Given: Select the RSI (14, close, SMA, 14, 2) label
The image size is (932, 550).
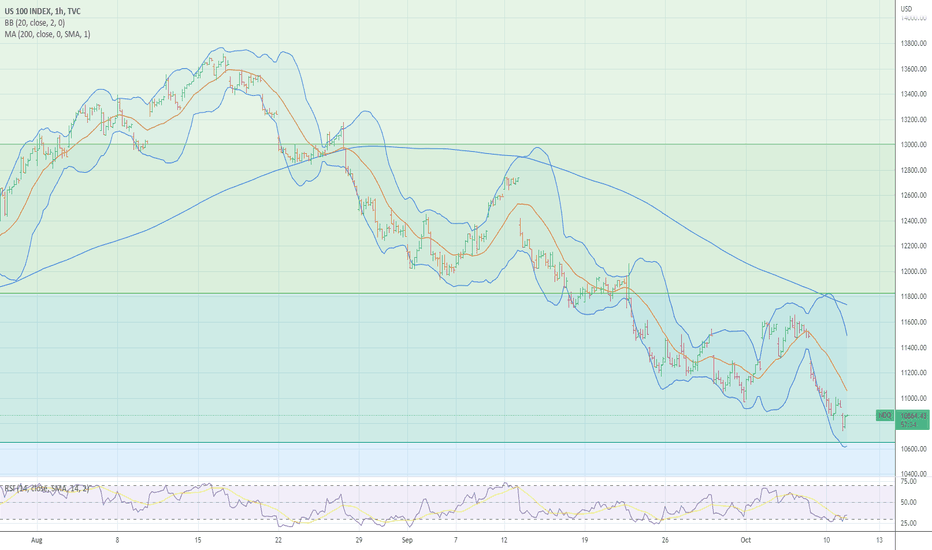Looking at the screenshot, I should tap(46, 488).
